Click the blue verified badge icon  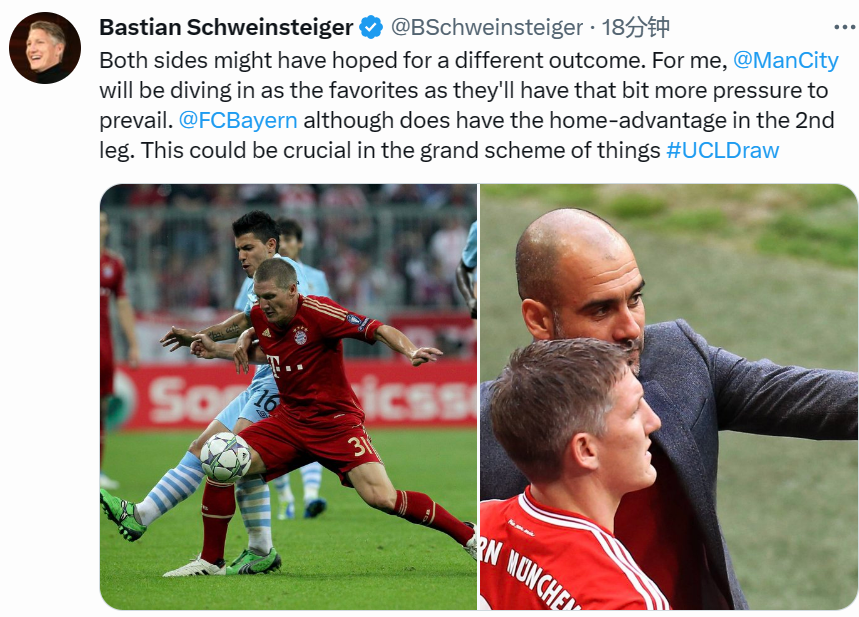point(371,27)
